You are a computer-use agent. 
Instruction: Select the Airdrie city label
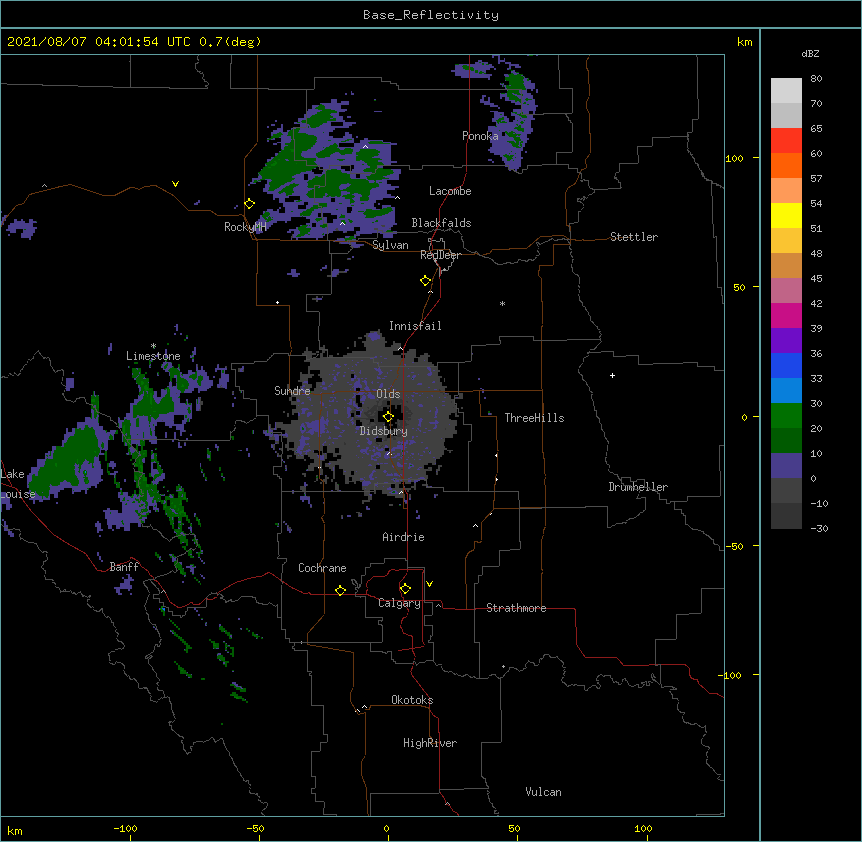point(404,537)
